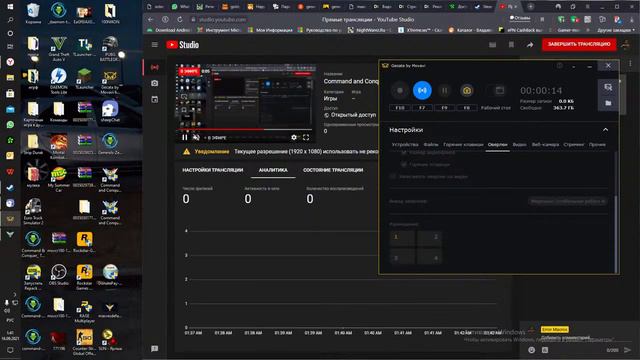Open the WhatsApp taskbar icon

[10, 124]
